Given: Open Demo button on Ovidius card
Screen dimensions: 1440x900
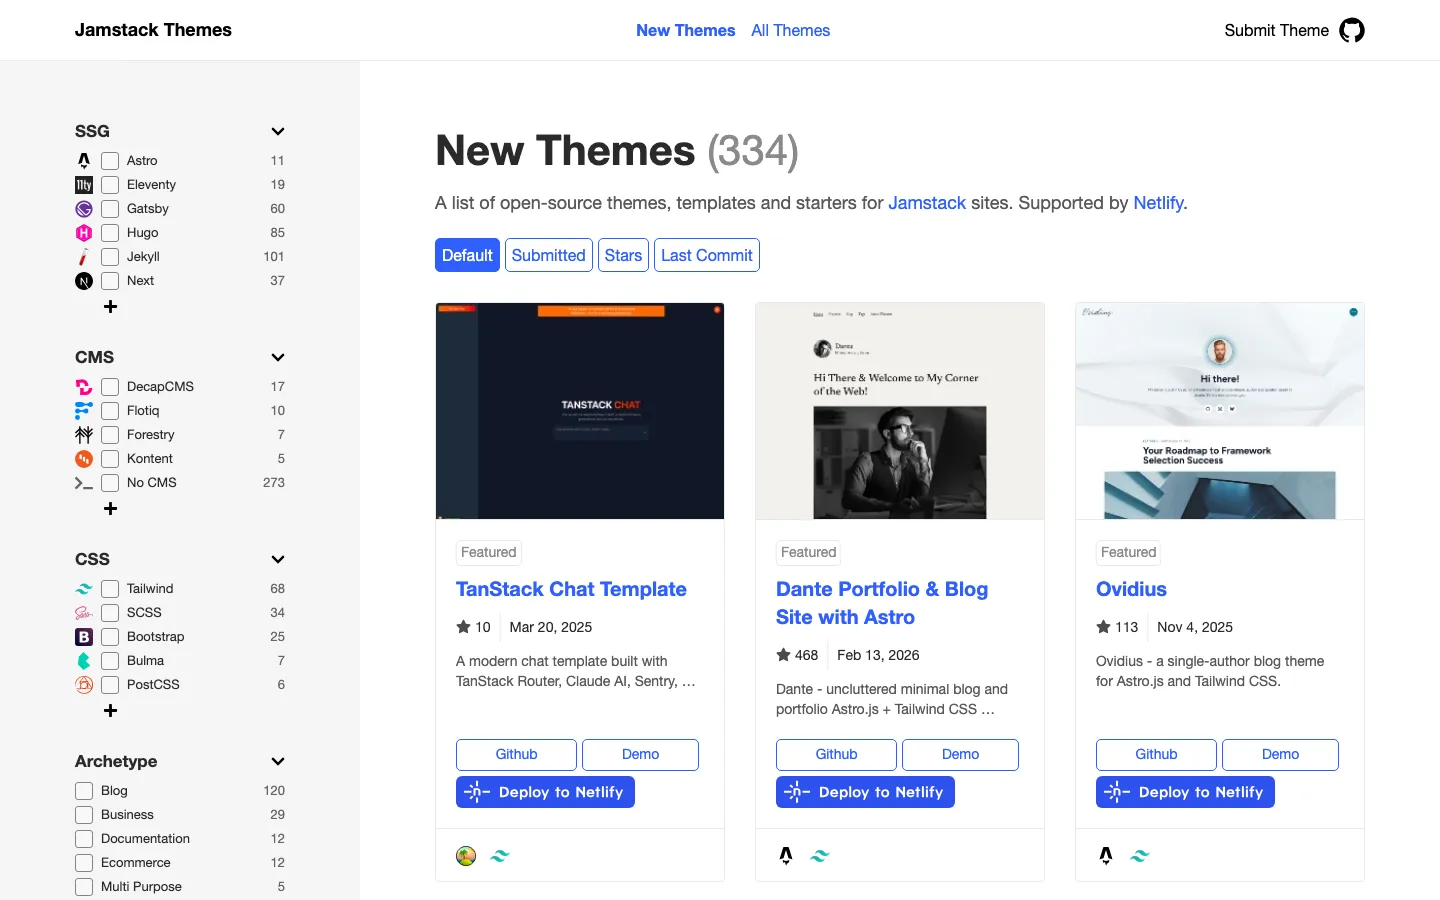Looking at the screenshot, I should pos(1280,754).
